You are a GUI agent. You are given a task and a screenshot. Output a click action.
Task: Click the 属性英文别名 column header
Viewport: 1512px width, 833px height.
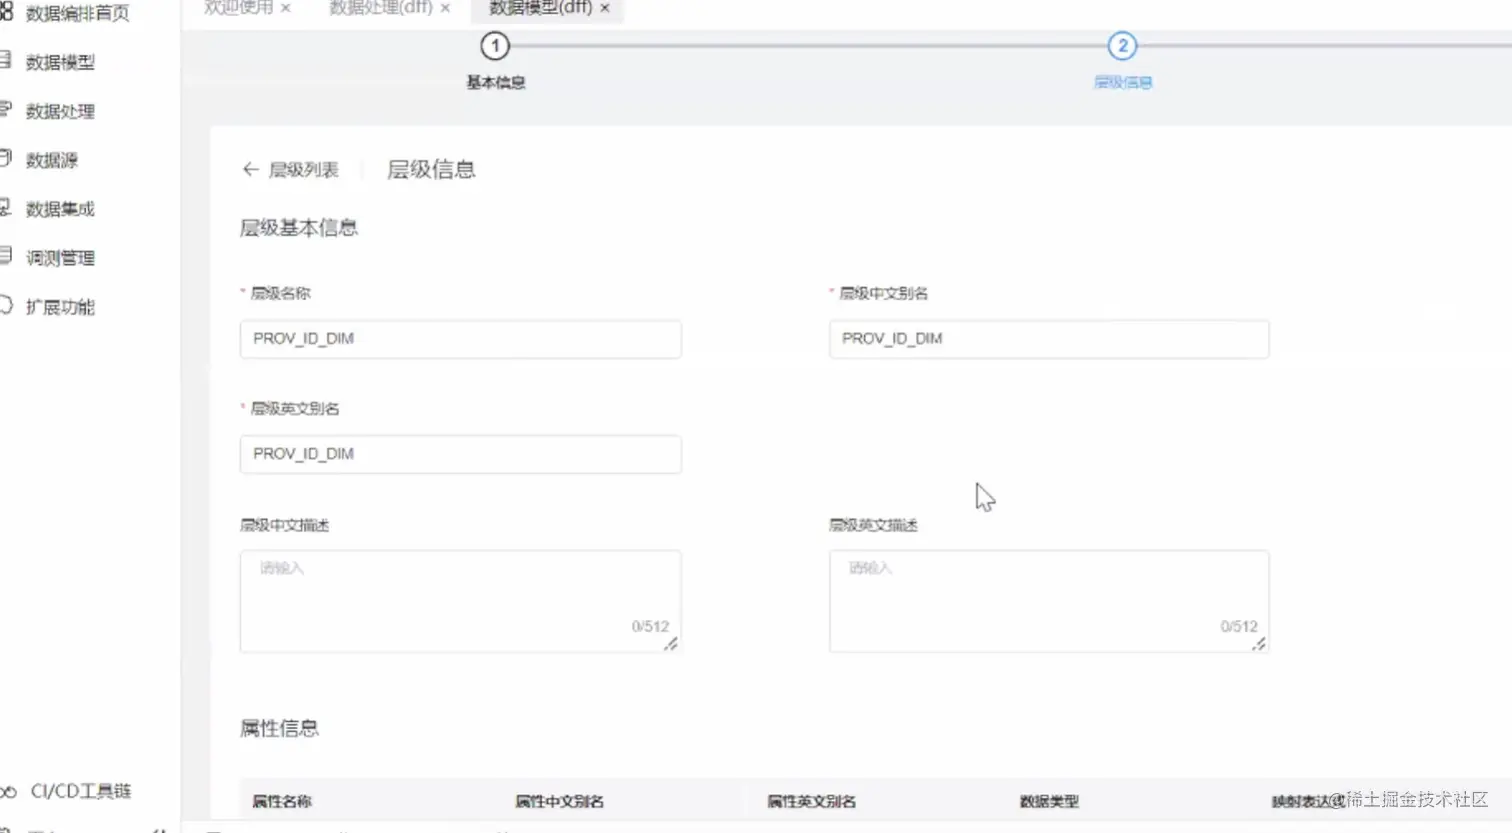pos(811,801)
